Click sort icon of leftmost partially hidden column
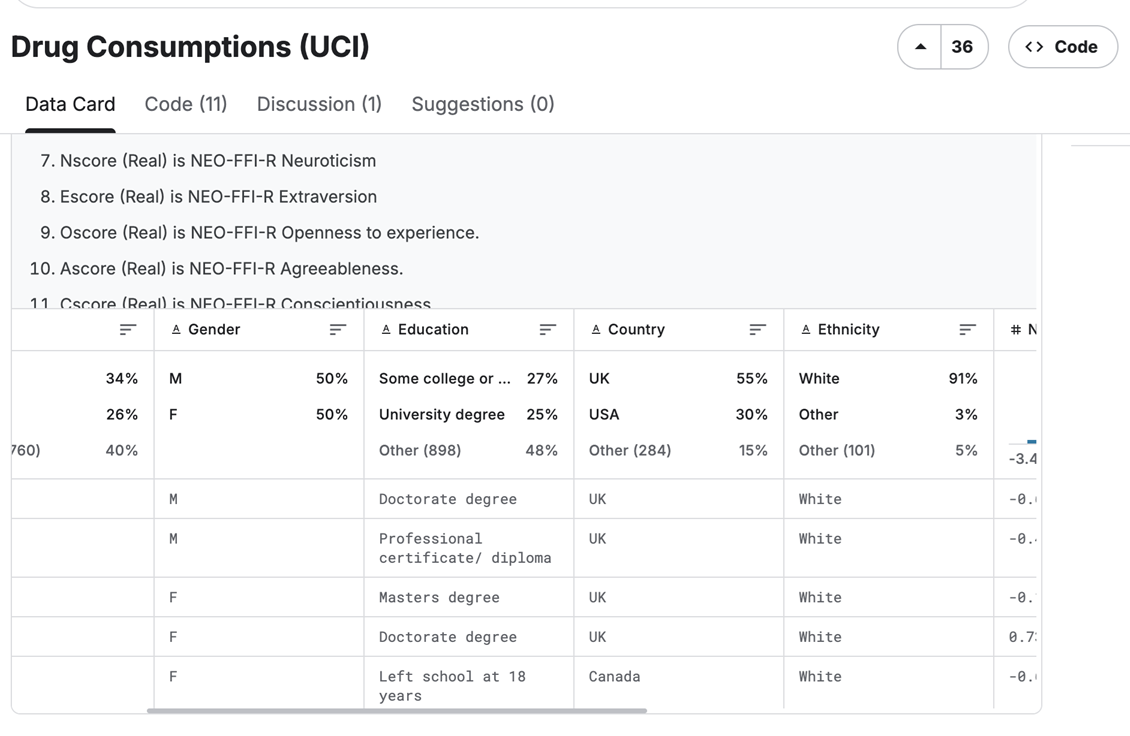 128,329
